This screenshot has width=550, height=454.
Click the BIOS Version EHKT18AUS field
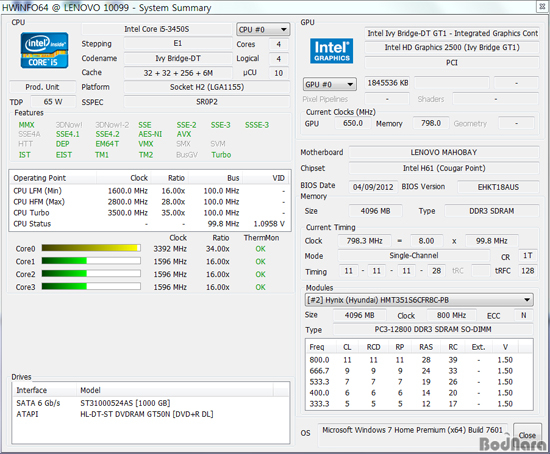[x=498, y=187]
